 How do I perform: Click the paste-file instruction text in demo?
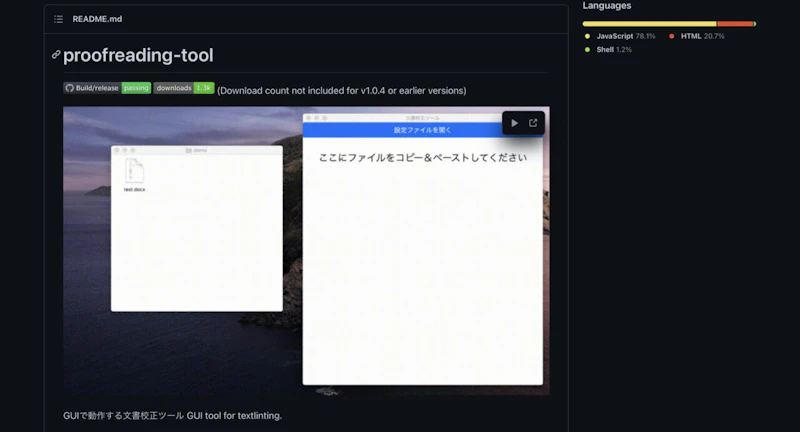(x=423, y=158)
